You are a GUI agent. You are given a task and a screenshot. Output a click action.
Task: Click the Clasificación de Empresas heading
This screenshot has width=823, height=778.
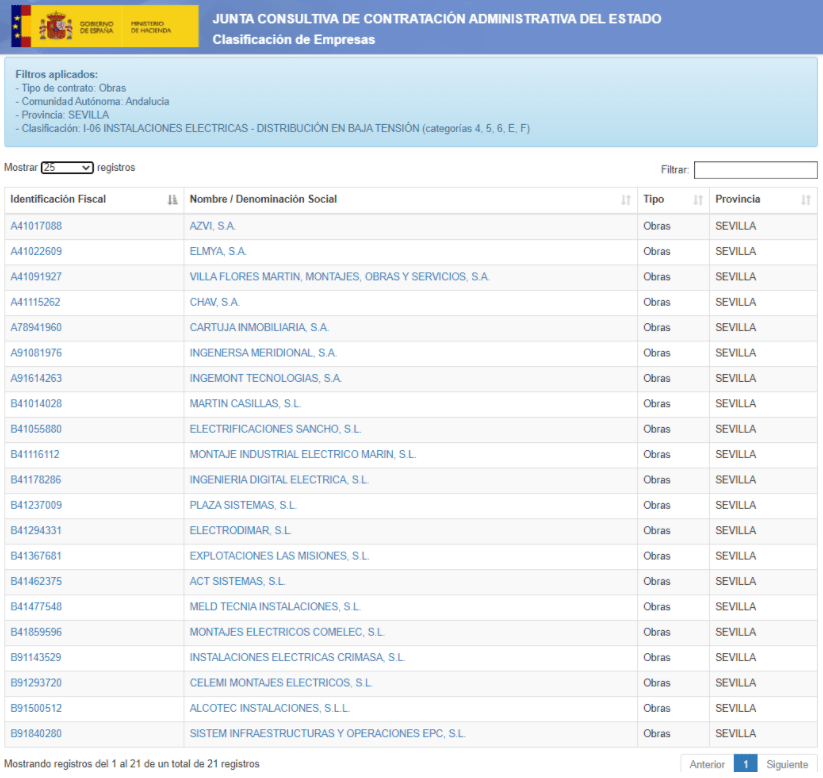point(293,40)
